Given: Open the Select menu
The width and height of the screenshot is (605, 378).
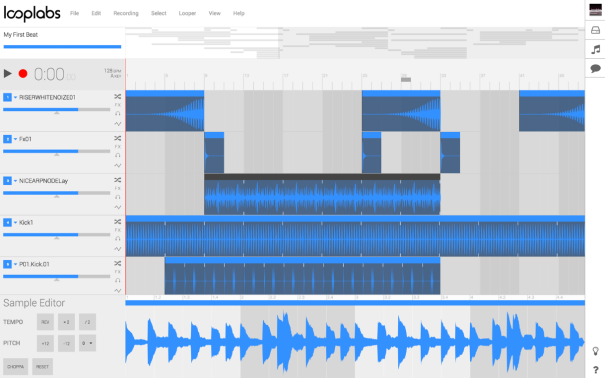Looking at the screenshot, I should (x=159, y=13).
